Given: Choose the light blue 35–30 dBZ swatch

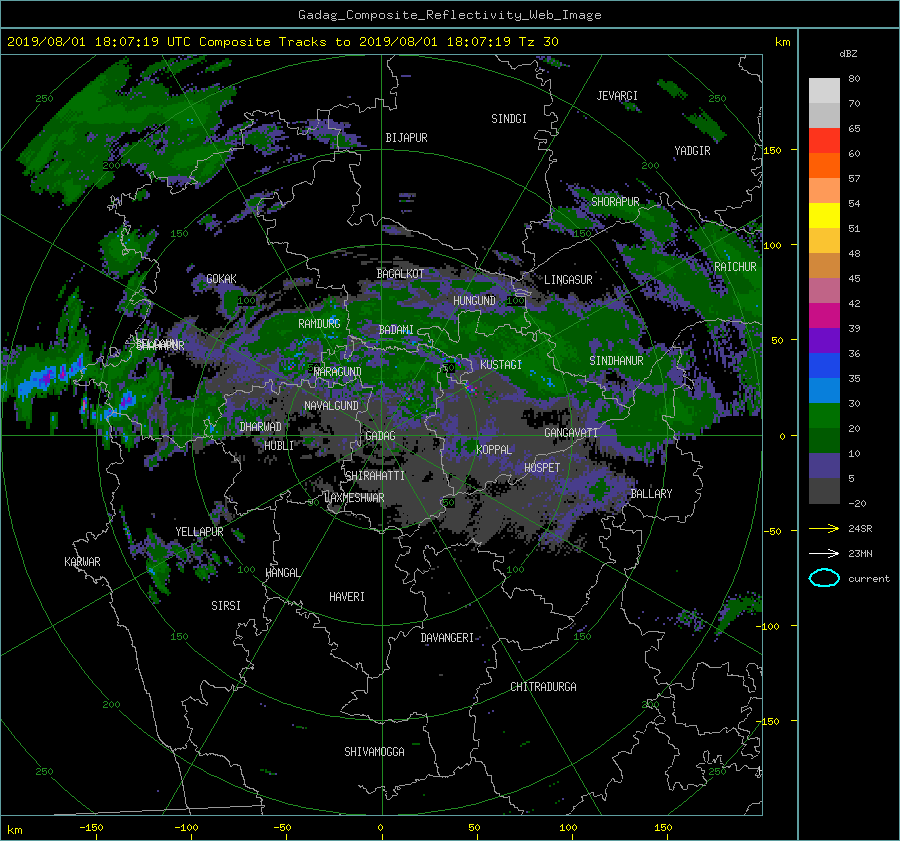Looking at the screenshot, I should coord(824,391).
